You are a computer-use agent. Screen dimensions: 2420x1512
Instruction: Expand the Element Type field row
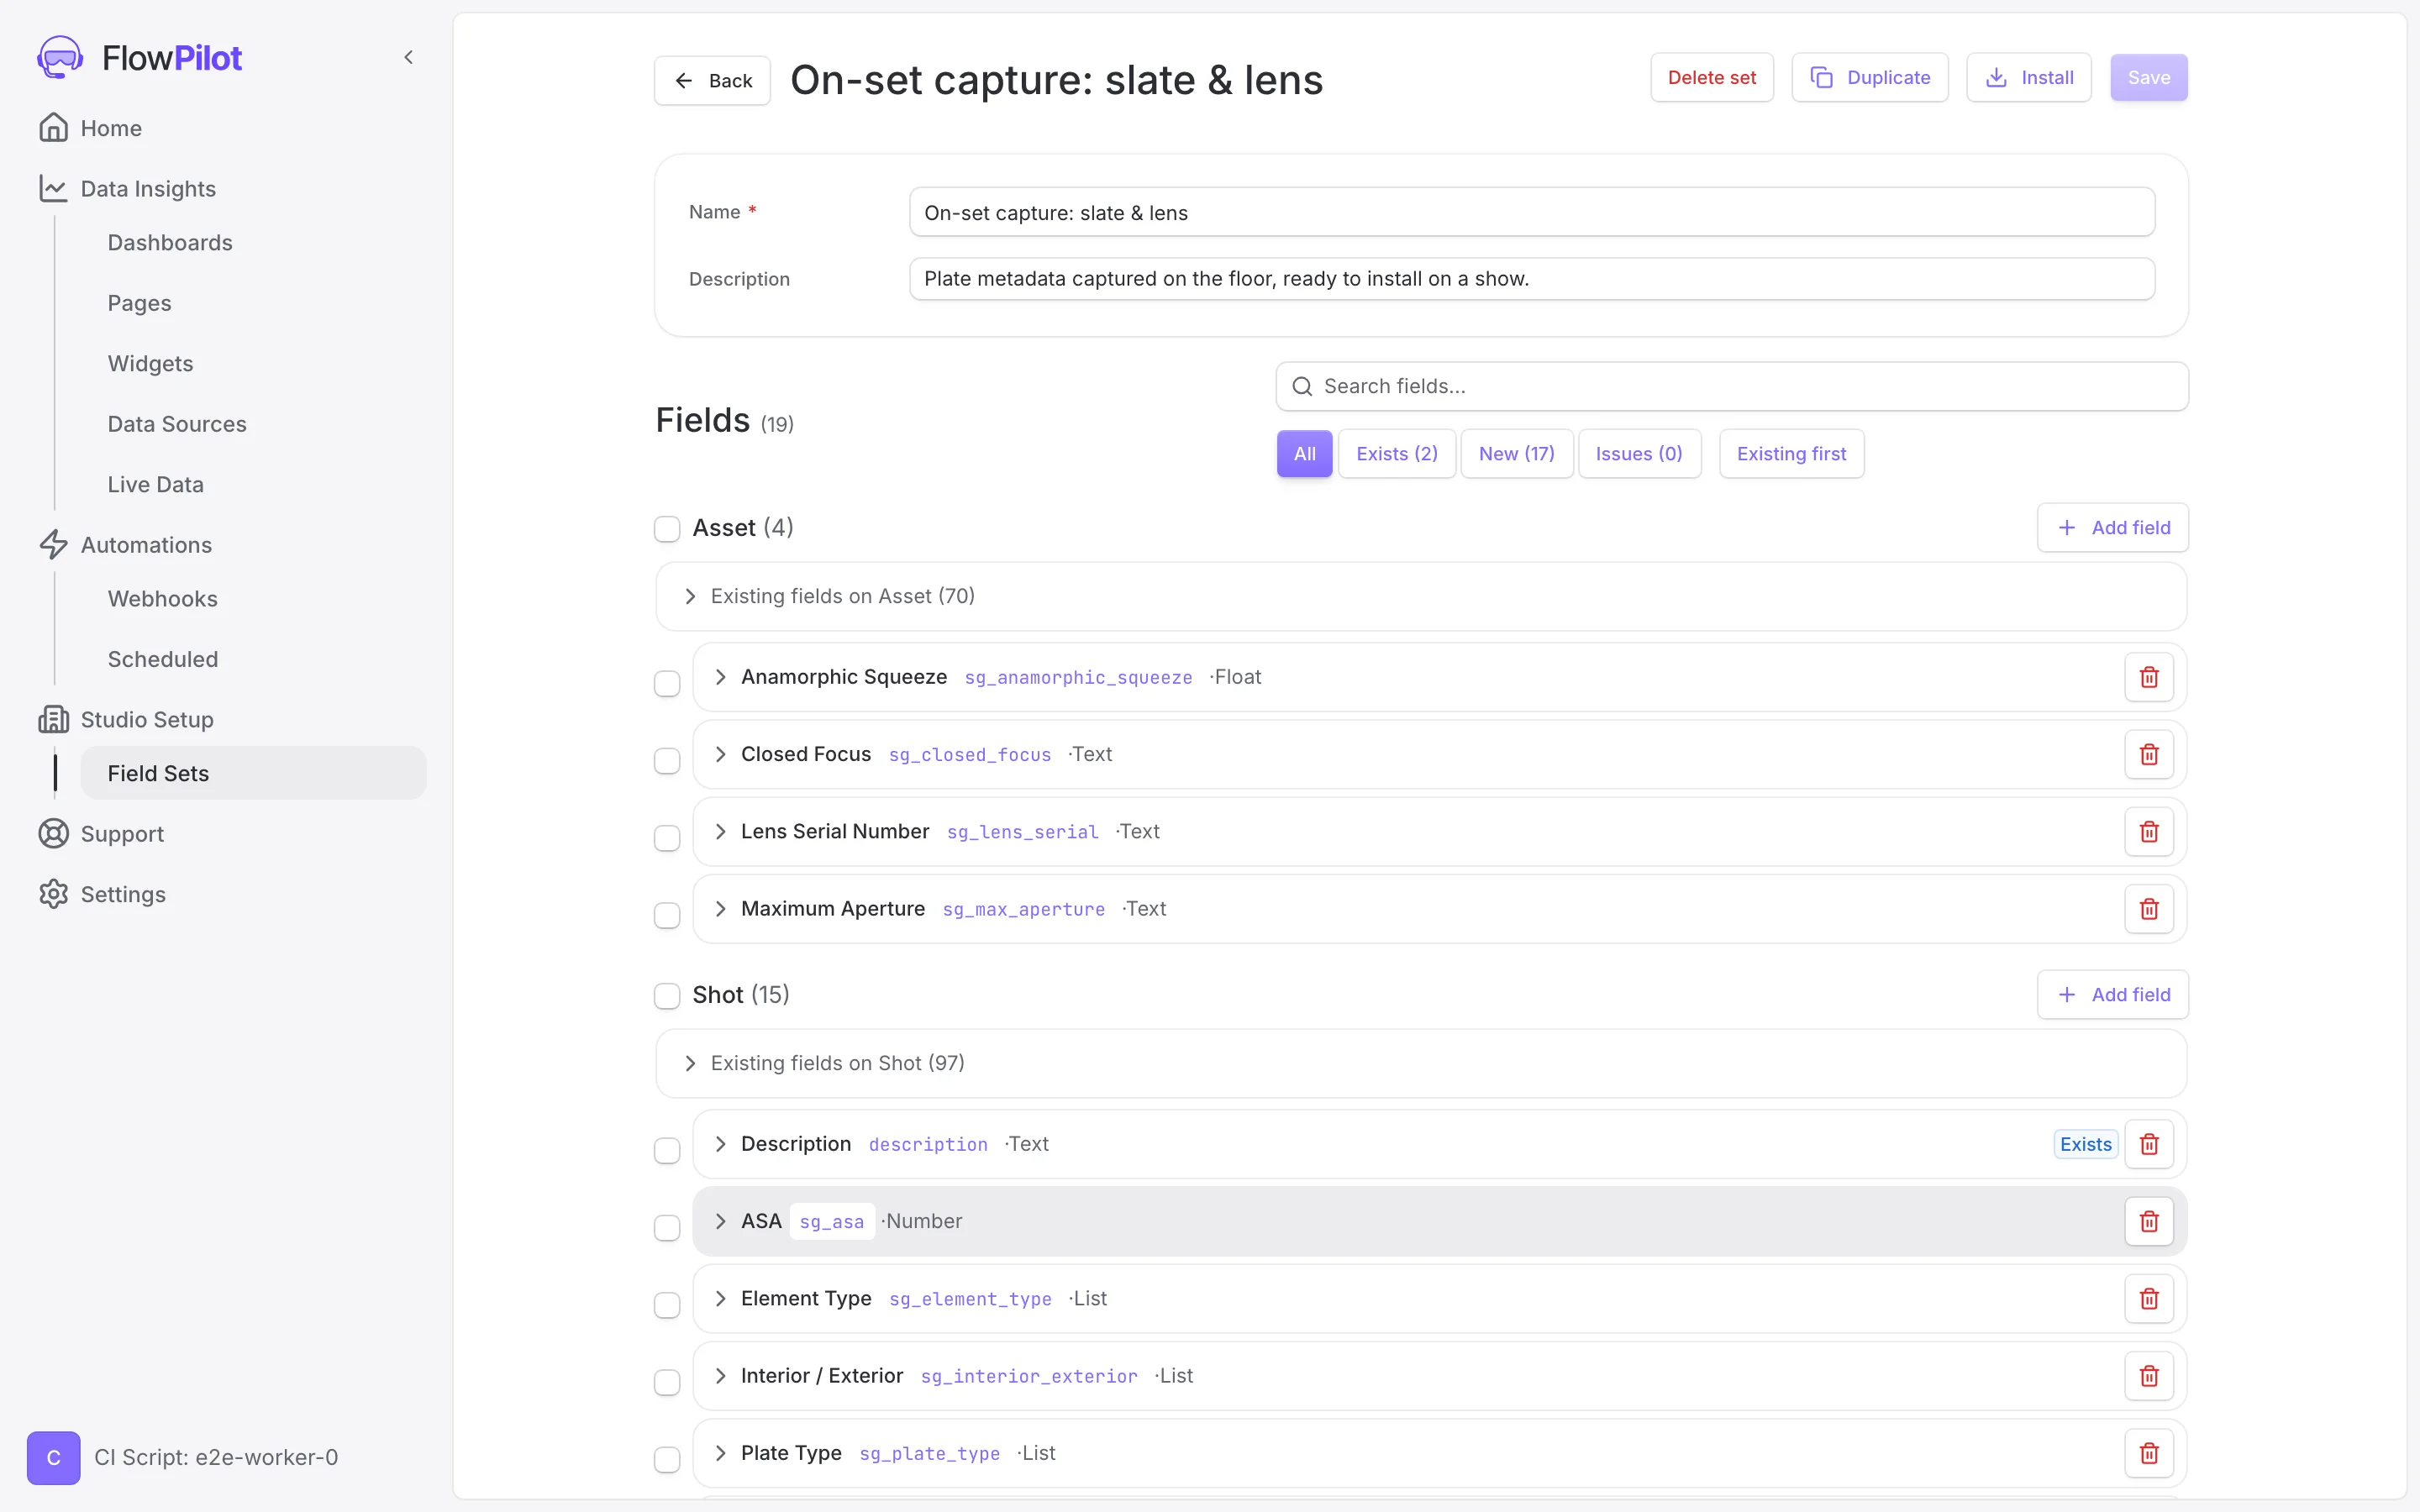coord(720,1298)
